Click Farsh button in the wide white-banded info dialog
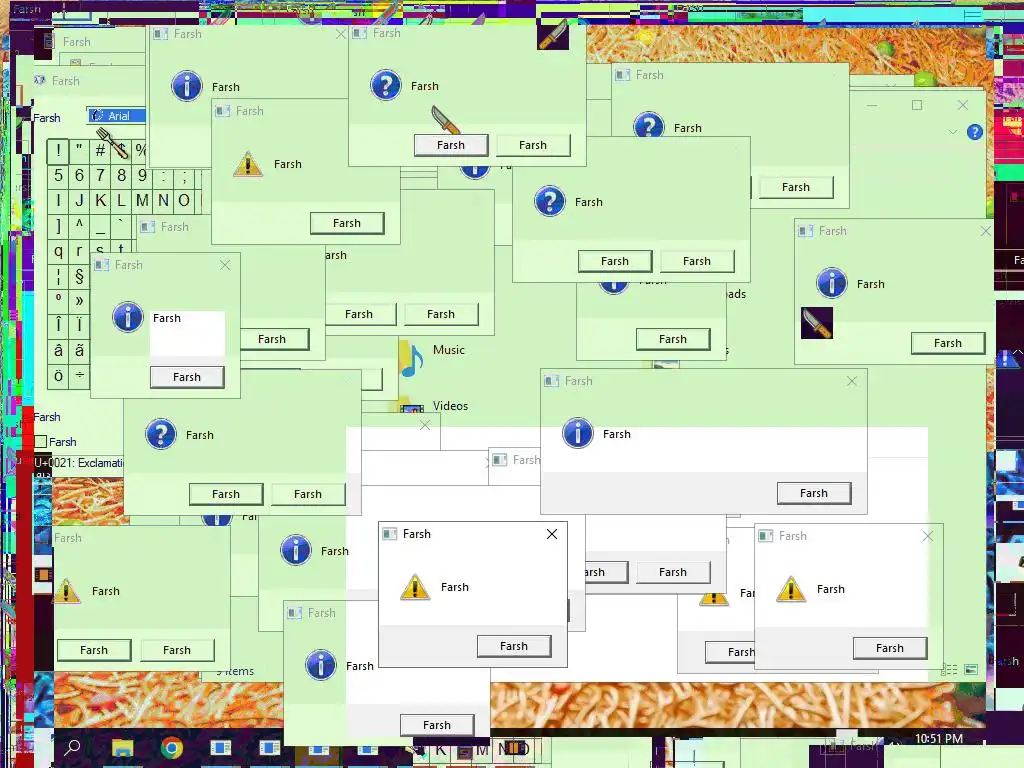1024x768 pixels. 814,493
